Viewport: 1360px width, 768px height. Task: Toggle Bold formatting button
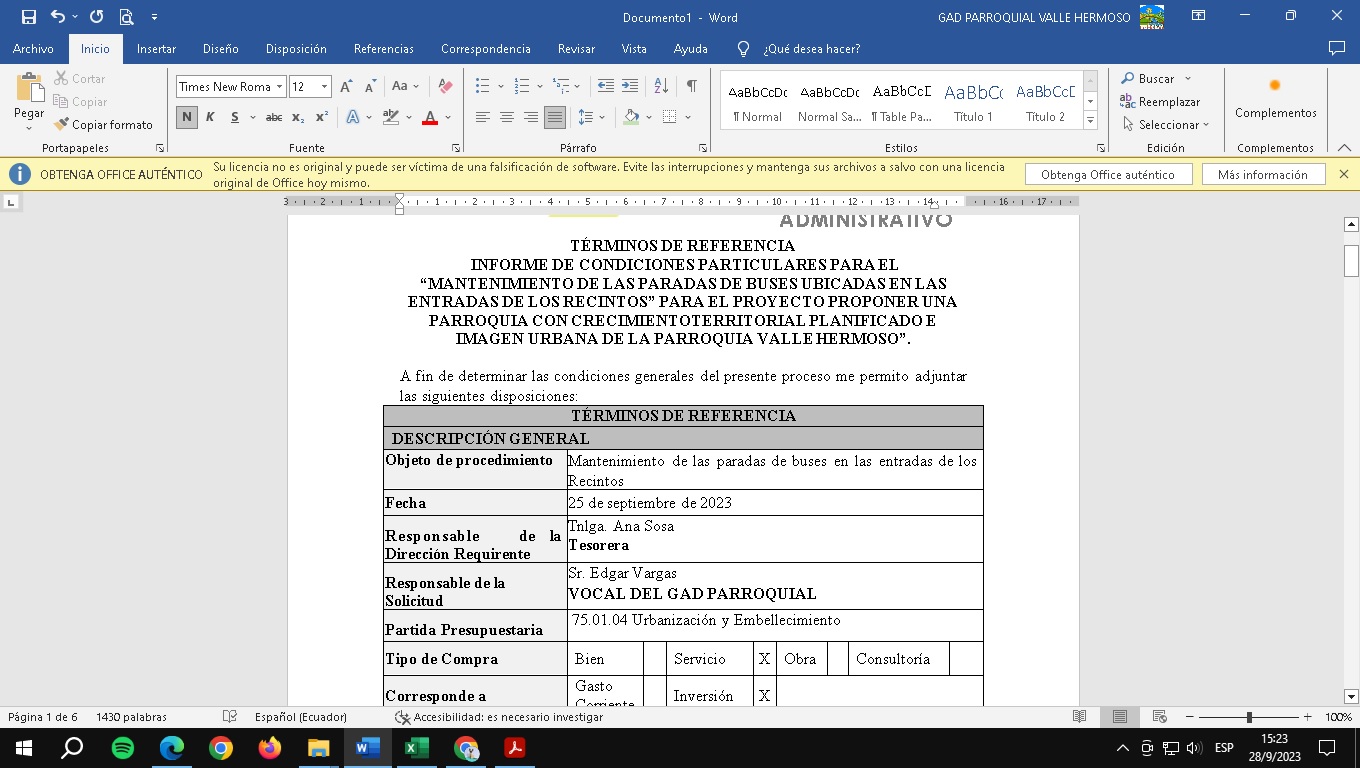(x=187, y=117)
